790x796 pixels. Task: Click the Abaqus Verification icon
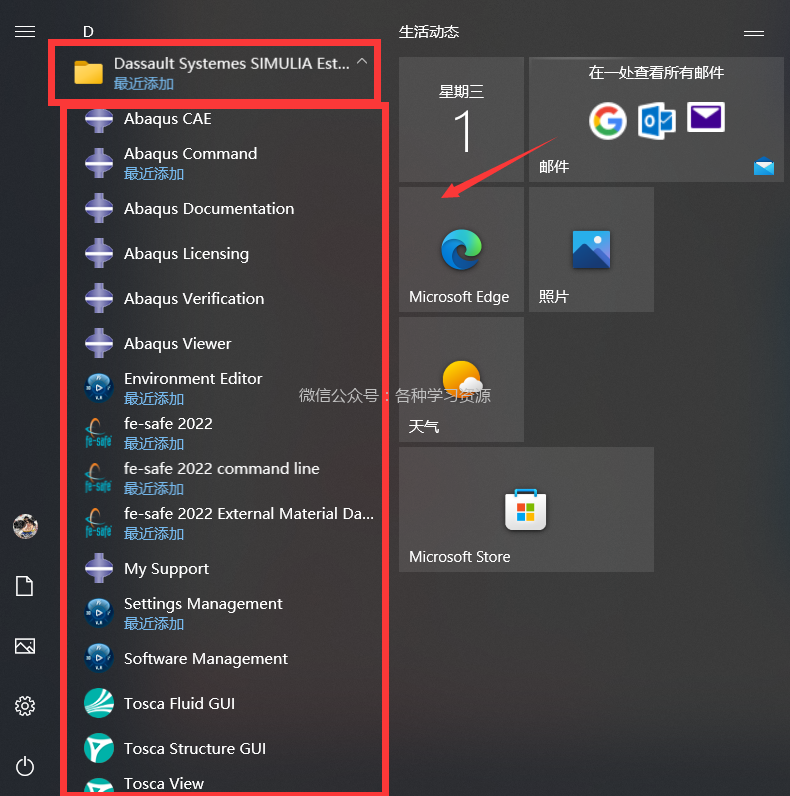click(x=99, y=298)
